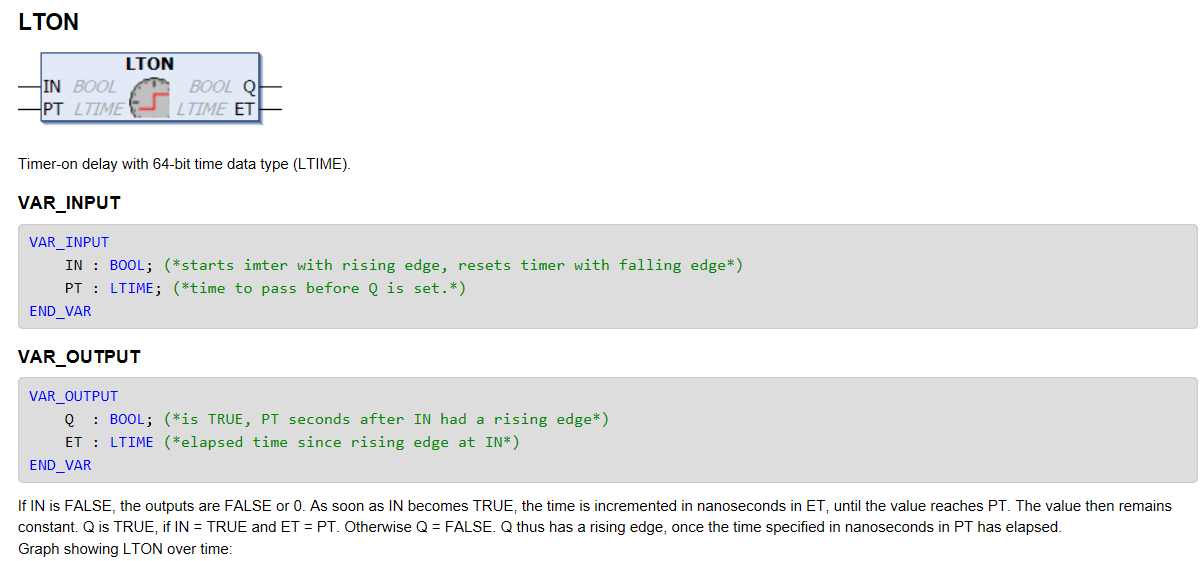
Task: Click the blue VAR_OUTPUT keyword in code
Action: click(74, 396)
